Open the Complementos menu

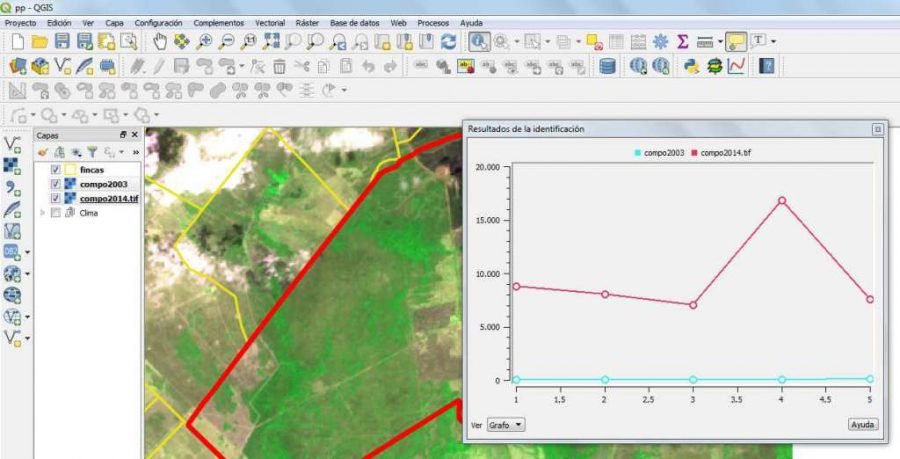point(218,22)
